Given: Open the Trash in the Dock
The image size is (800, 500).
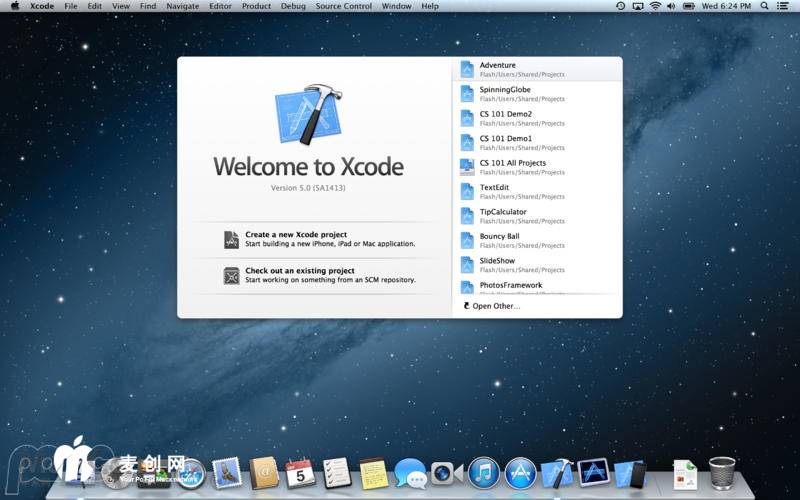Looking at the screenshot, I should point(722,472).
